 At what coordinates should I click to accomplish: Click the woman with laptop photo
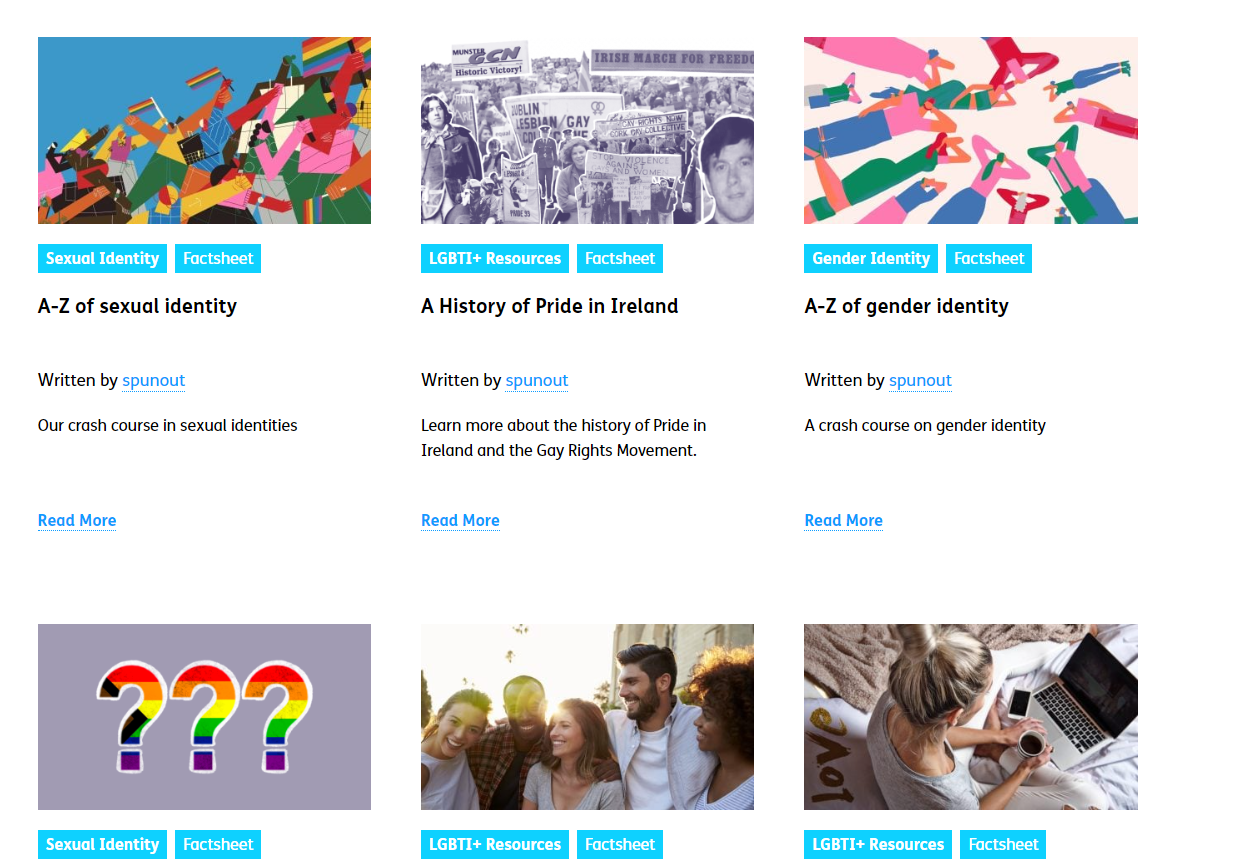[x=970, y=716]
